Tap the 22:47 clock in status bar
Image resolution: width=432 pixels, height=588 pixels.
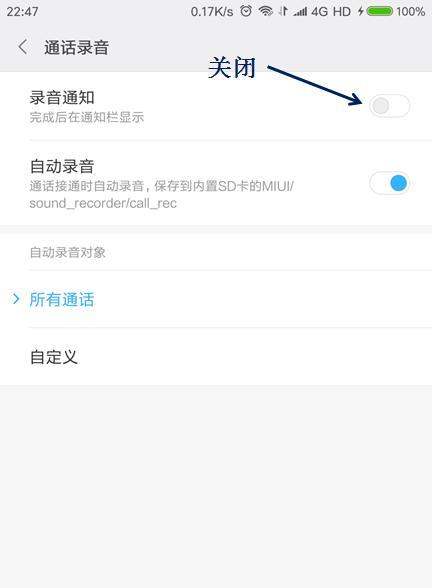click(22, 12)
